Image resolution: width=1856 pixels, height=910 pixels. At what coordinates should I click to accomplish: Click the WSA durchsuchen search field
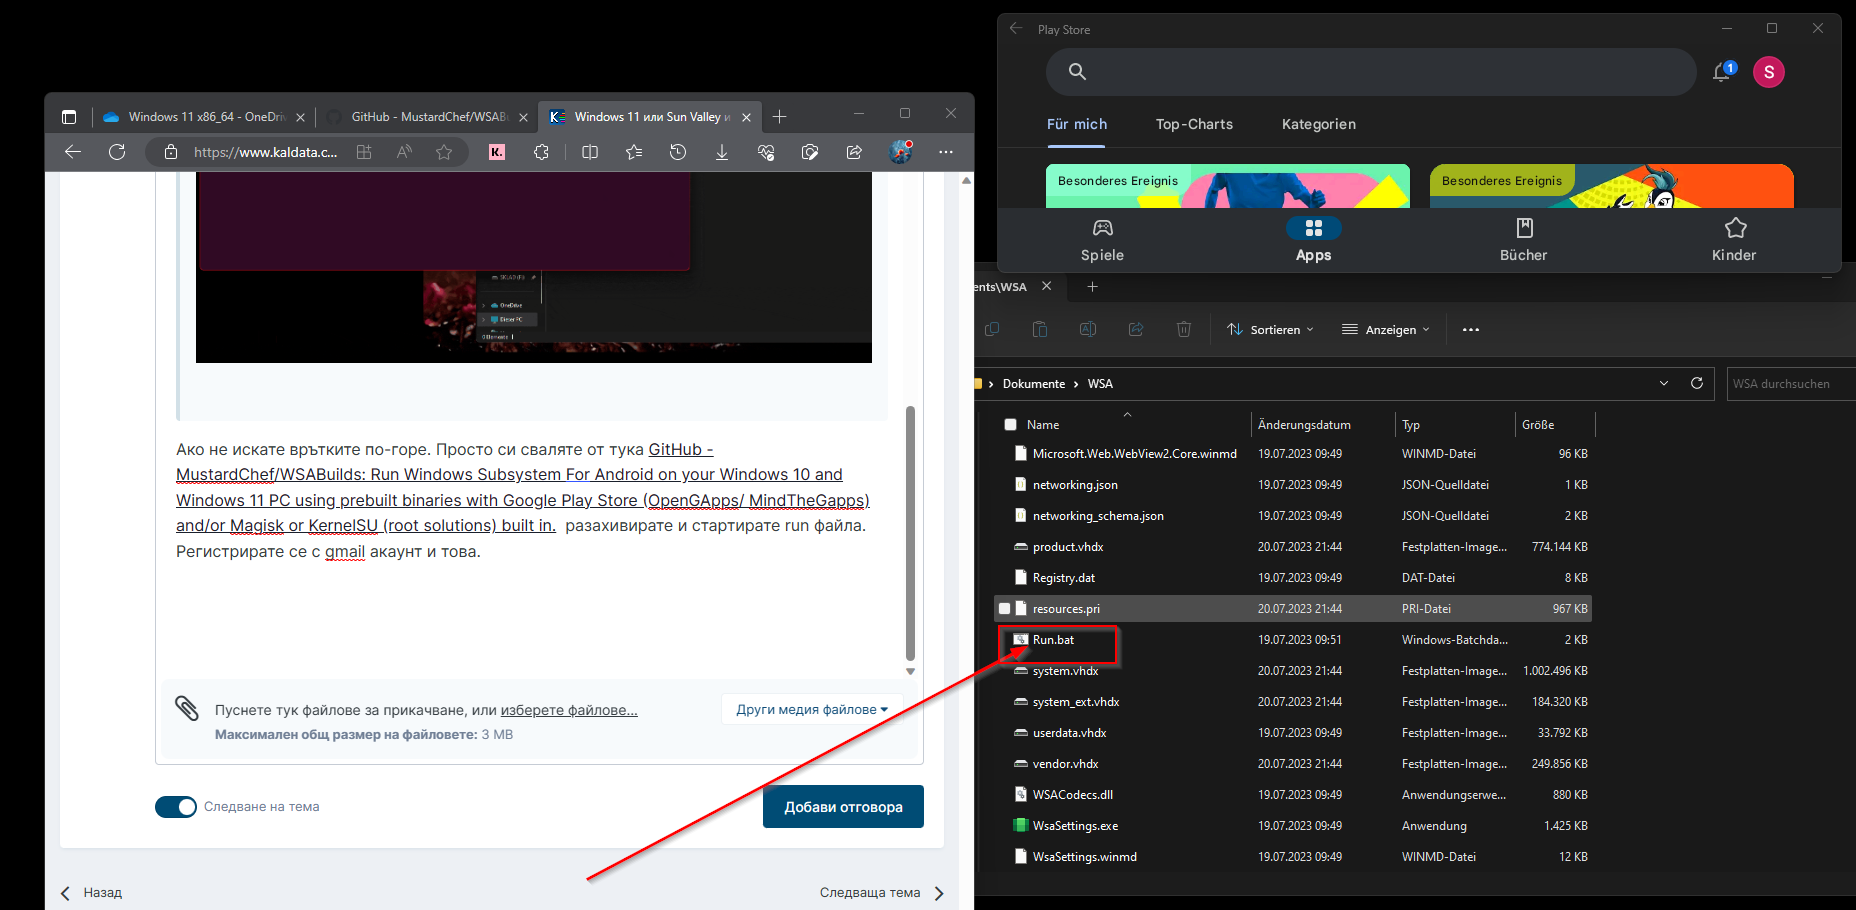click(1791, 384)
